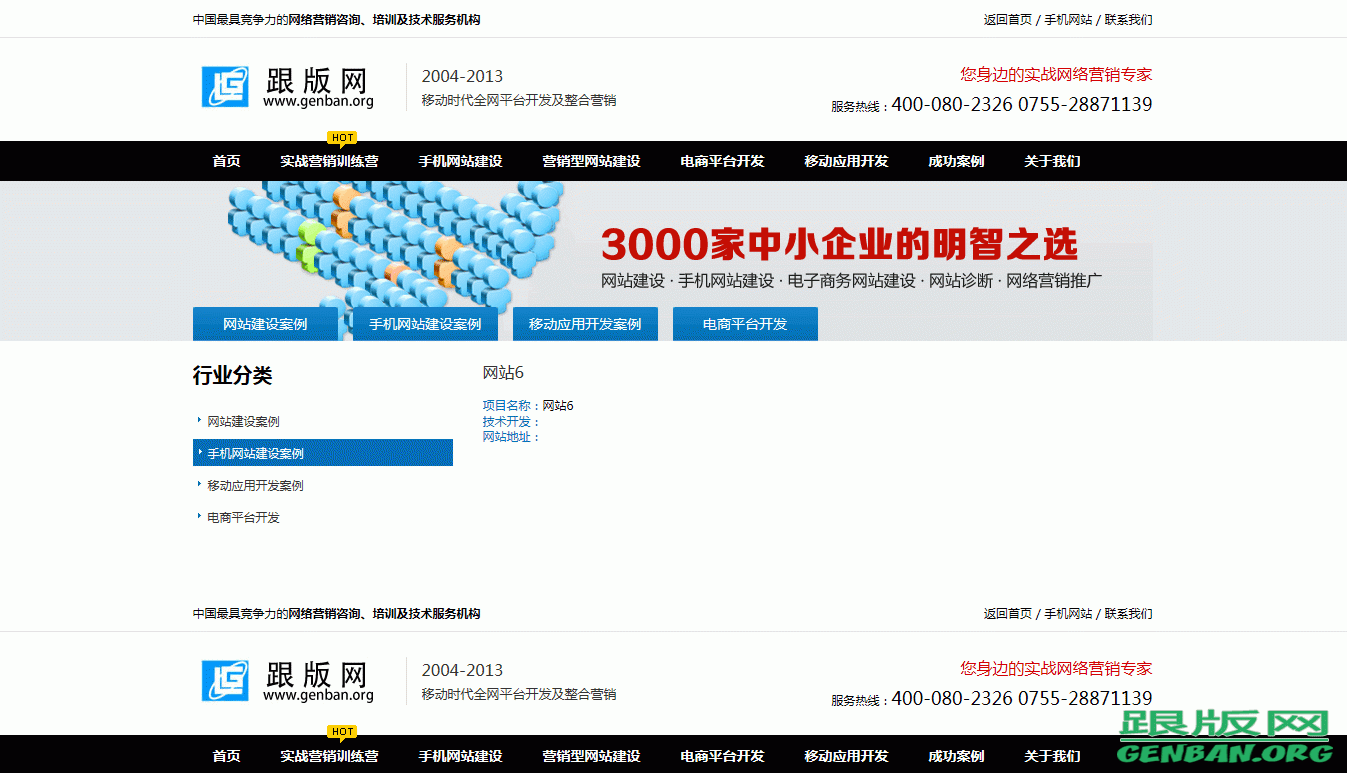
Task: Select the 电商平台开发 category in the sidebar
Action: [242, 517]
